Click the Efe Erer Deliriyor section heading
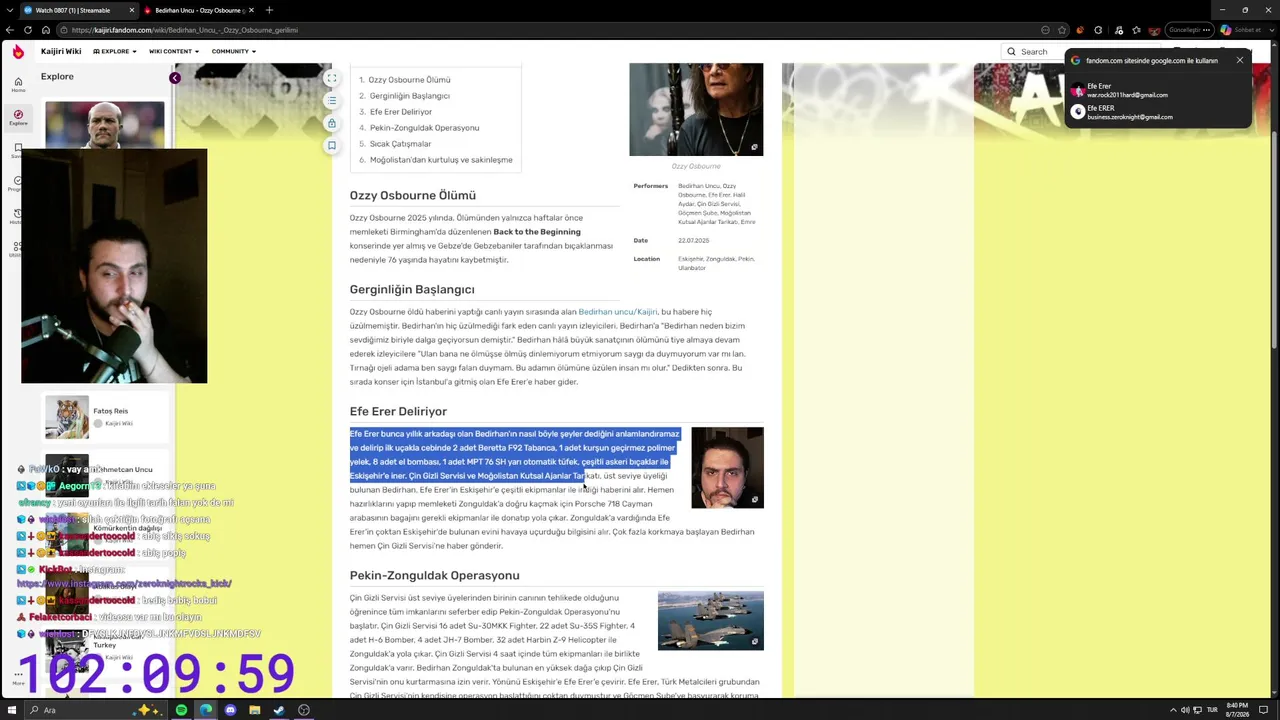This screenshot has width=1280, height=720. [398, 411]
